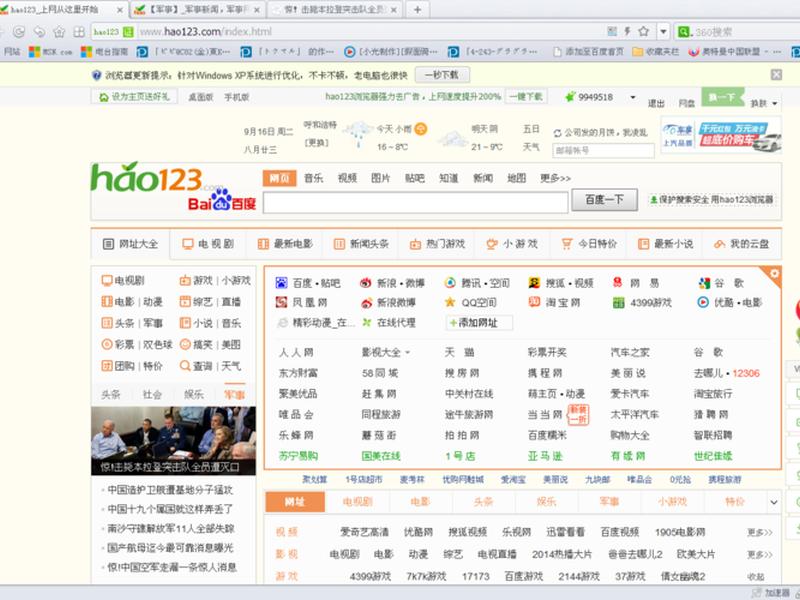
Task: Open 百度·贴吧 site link
Action: point(308,283)
